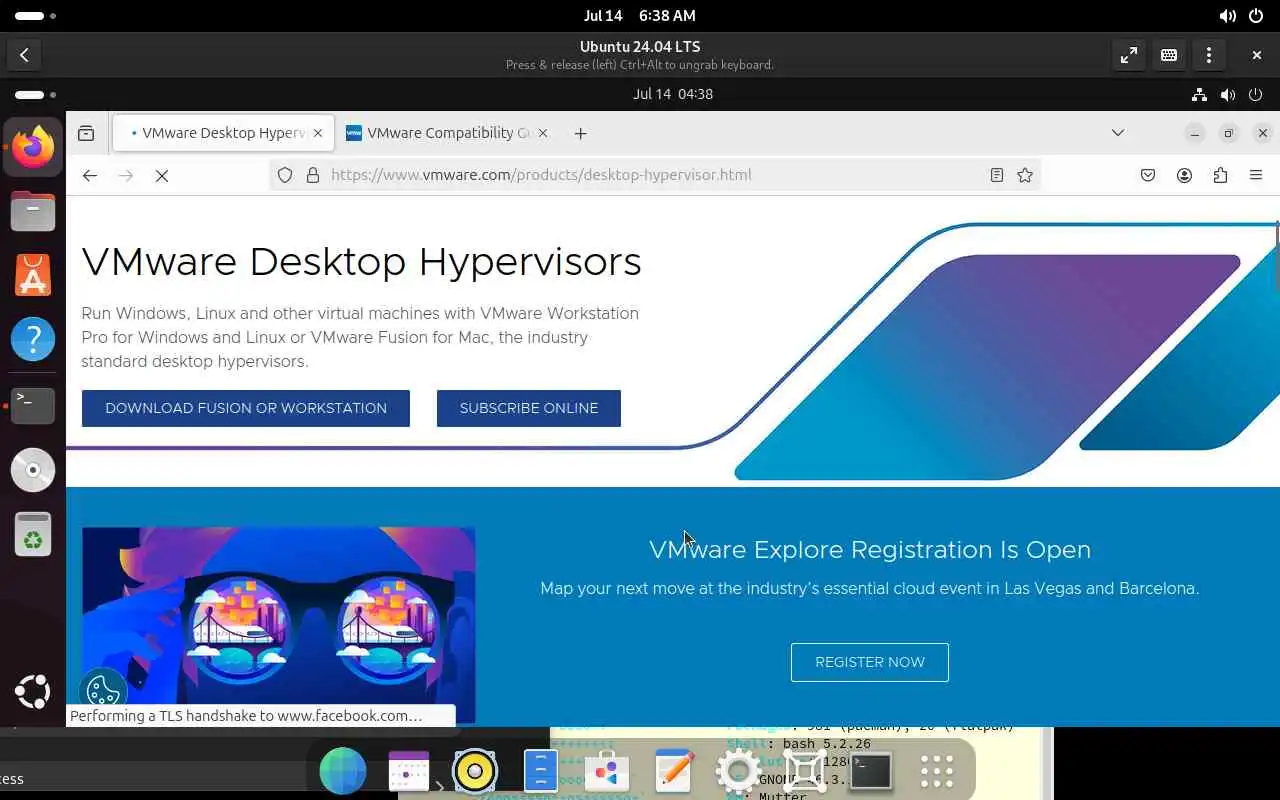Click DOWNLOAD FUSION OR WORKSTATION button
The image size is (1280, 800).
(246, 408)
